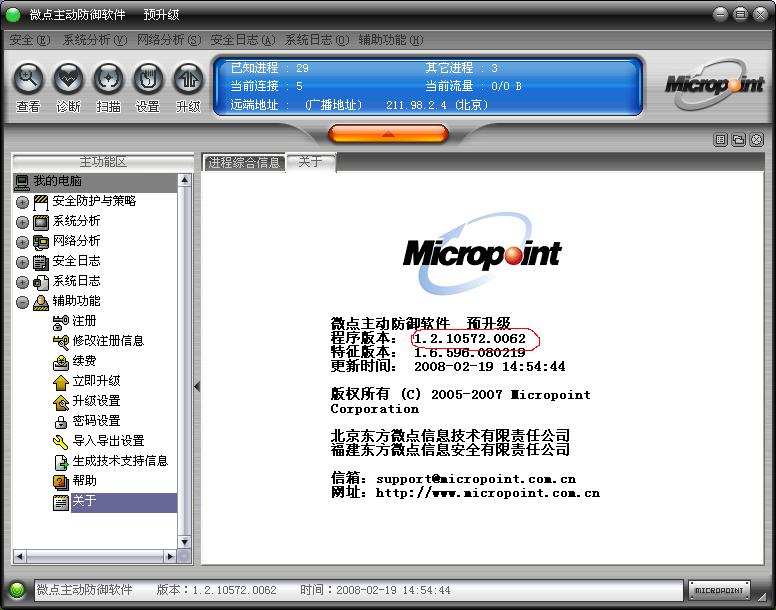Click the 立即升级 up-arrow icon
Screen dimensions: 776x610
point(60,382)
